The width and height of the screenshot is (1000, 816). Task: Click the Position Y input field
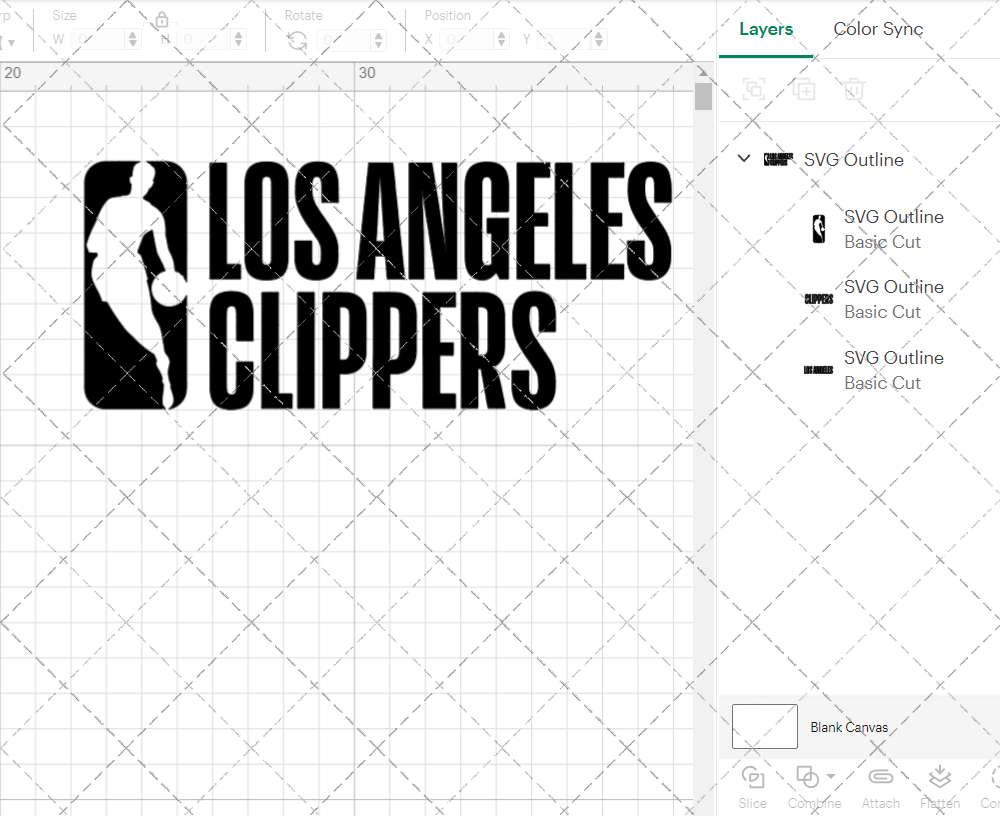click(x=565, y=40)
